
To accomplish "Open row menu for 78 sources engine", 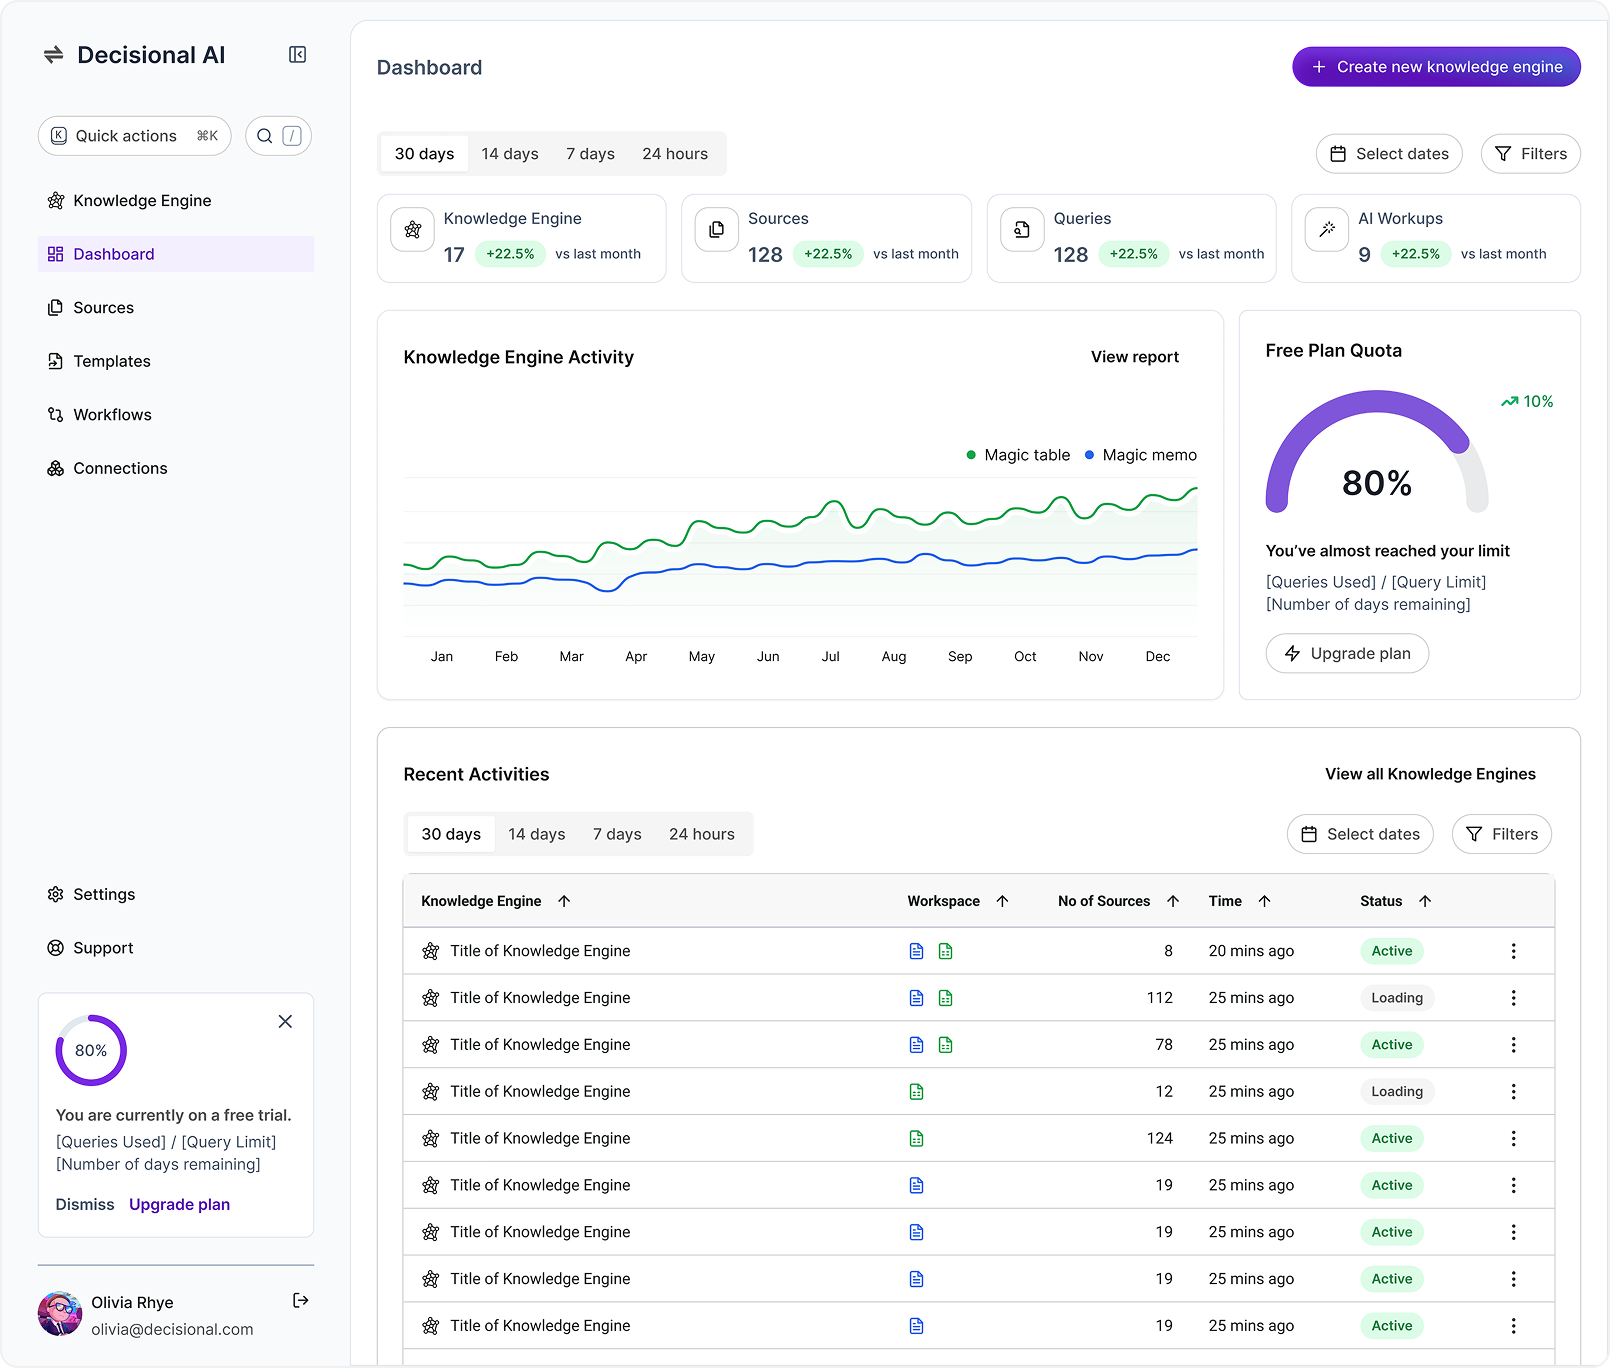I will click(x=1513, y=1045).
